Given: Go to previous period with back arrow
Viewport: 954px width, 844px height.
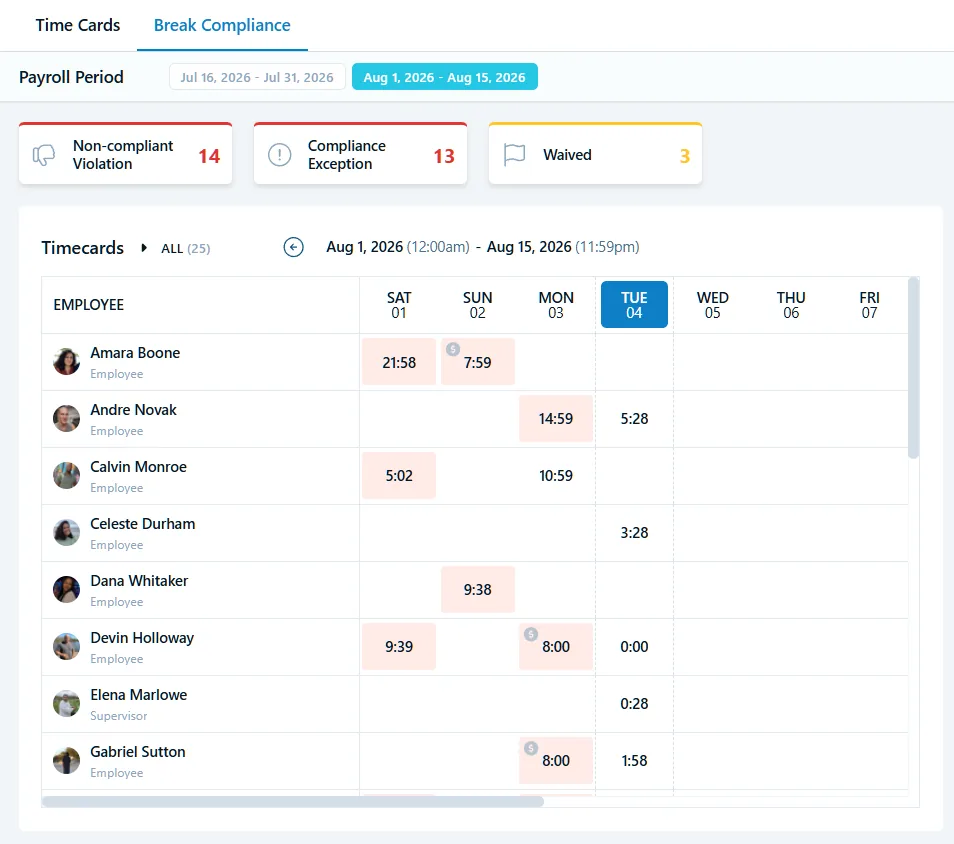Looking at the screenshot, I should [x=293, y=247].
